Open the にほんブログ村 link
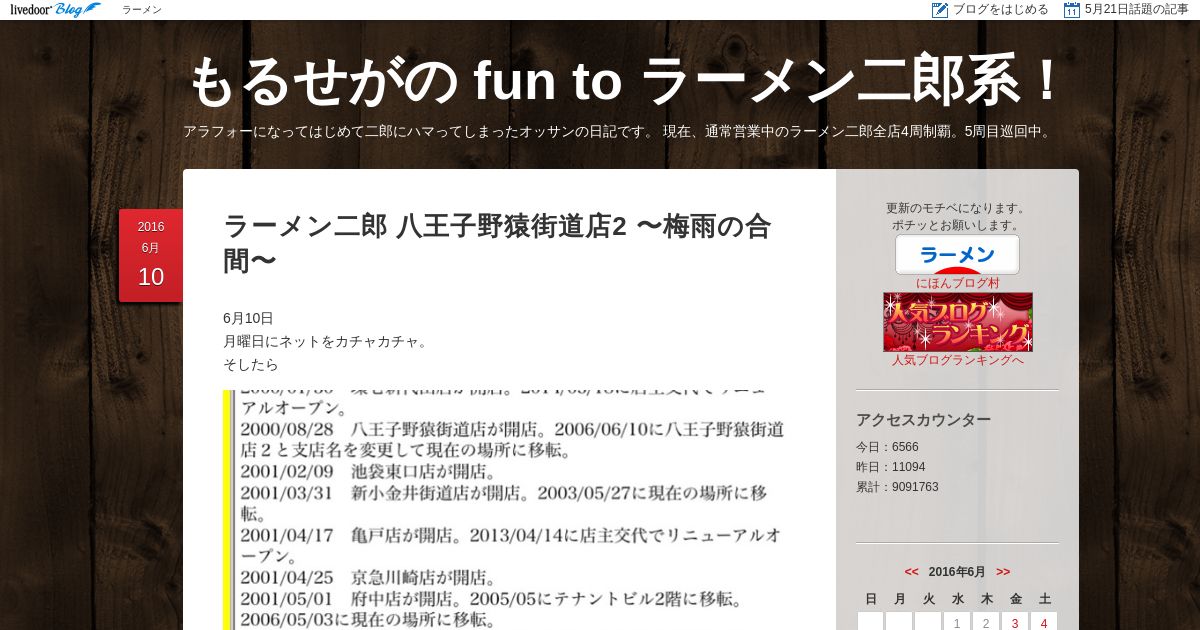Screen dimensions: 1200x630 (x=958, y=283)
